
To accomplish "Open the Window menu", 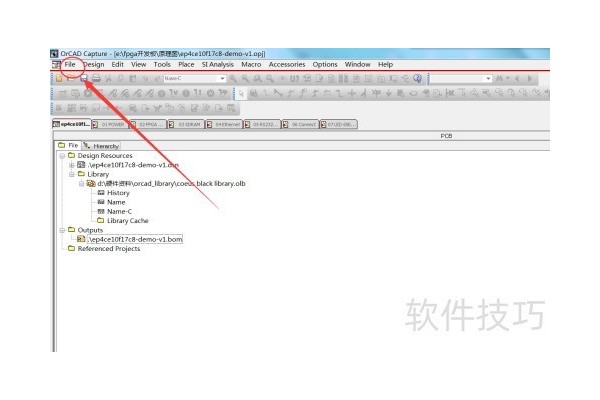I will (357, 64).
